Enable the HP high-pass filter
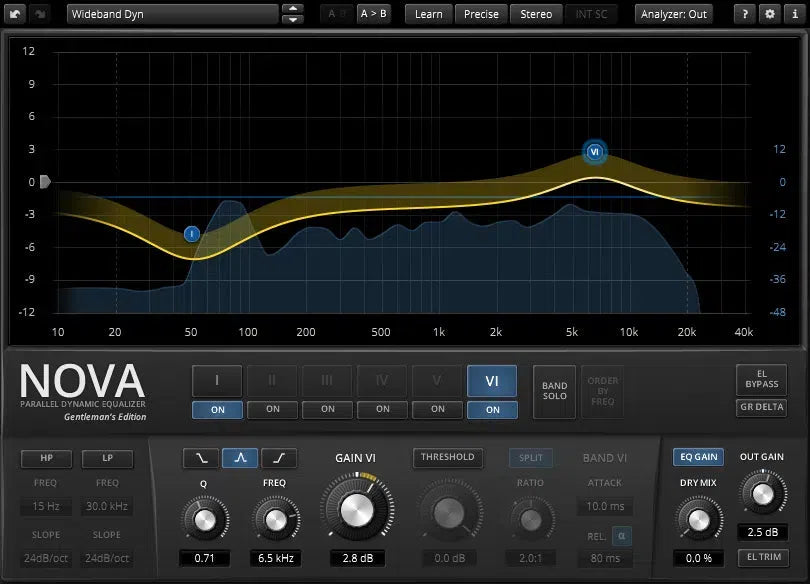810x584 pixels. (x=47, y=459)
